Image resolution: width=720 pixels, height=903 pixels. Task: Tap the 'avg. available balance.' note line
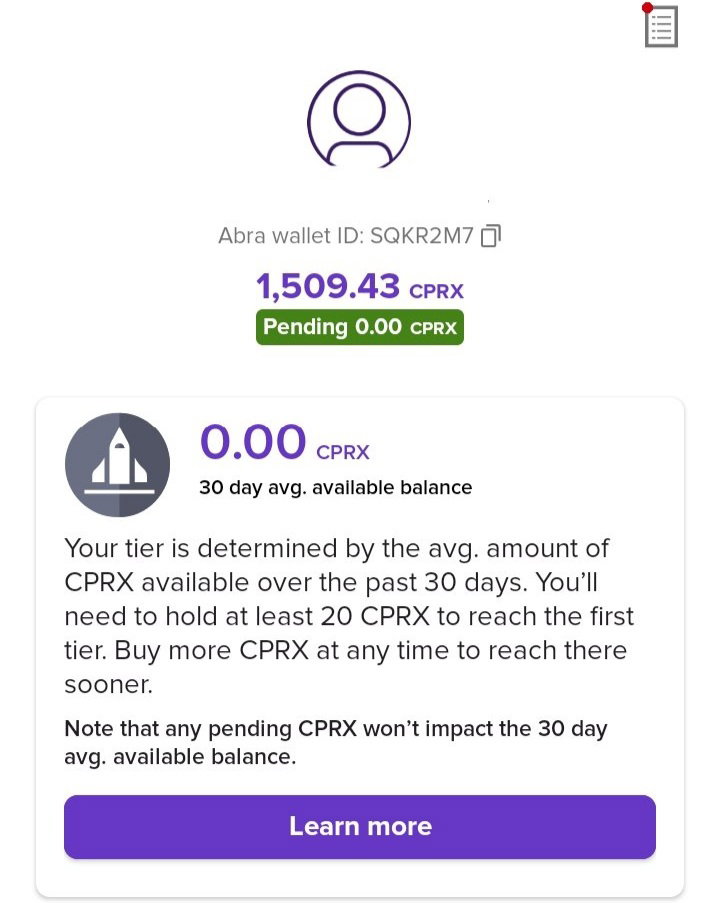180,757
